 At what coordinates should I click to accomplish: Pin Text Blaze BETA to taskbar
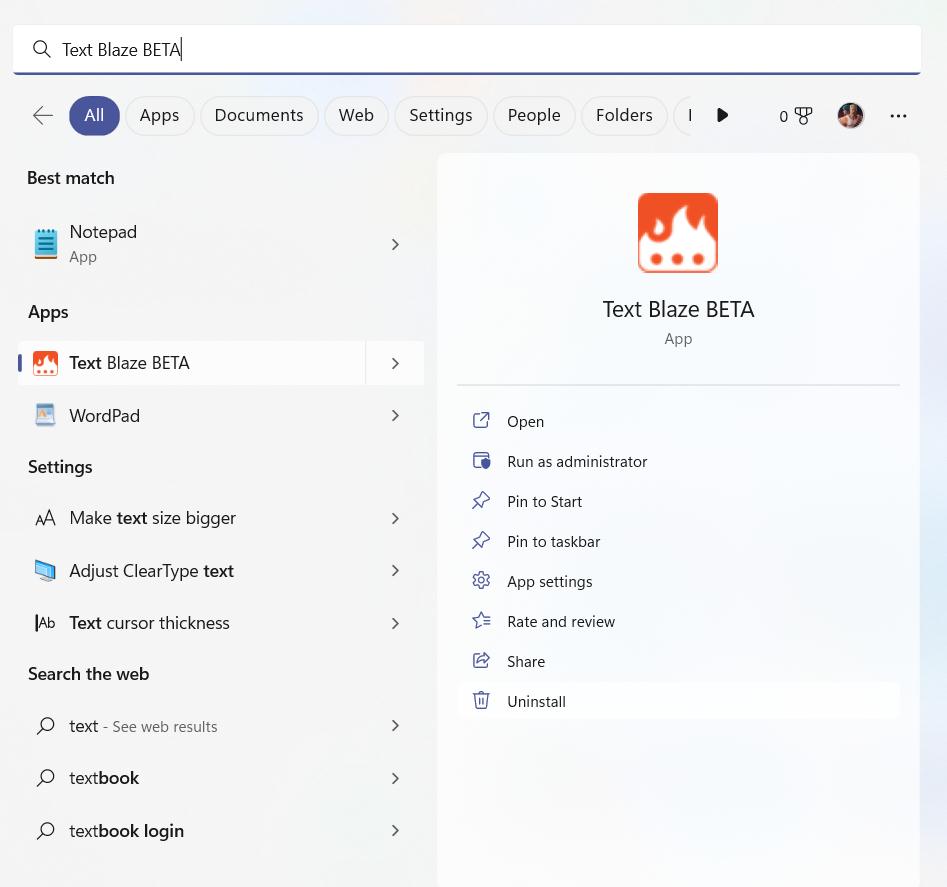click(678, 541)
